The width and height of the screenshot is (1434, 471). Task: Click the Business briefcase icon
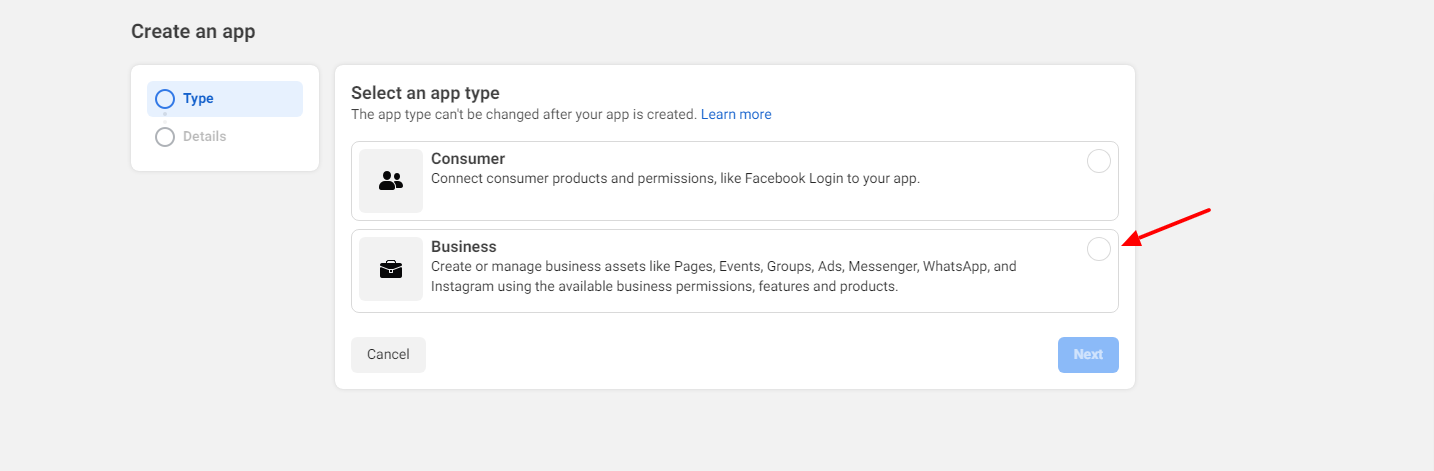coord(391,269)
